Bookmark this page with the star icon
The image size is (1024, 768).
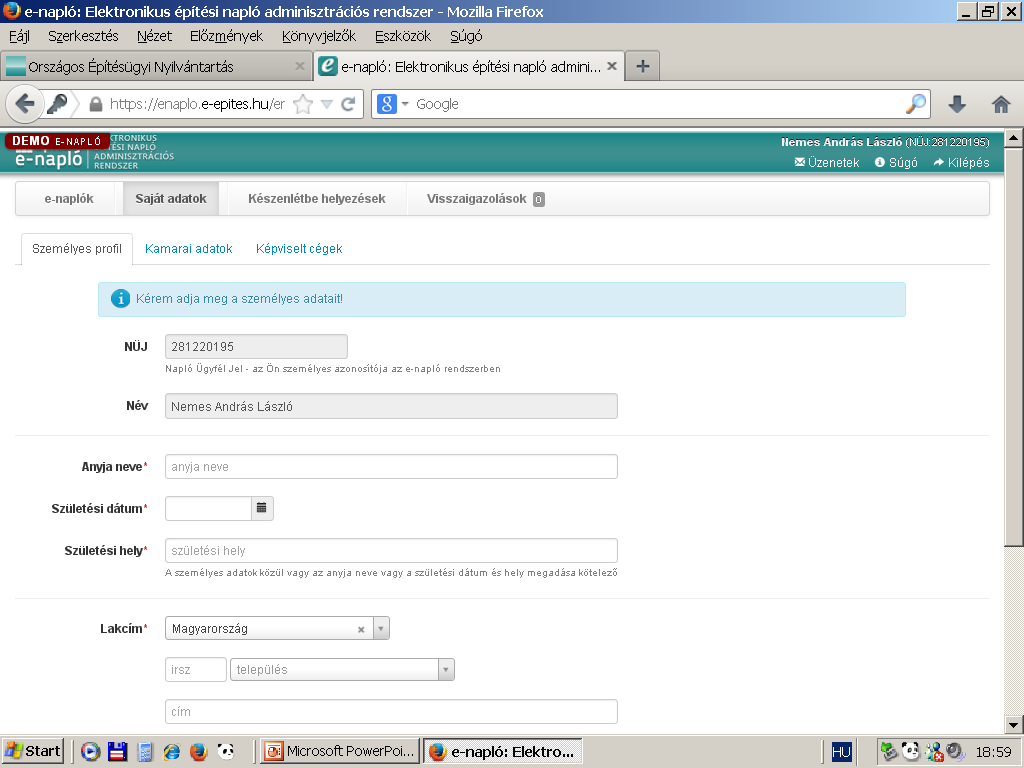pos(303,104)
